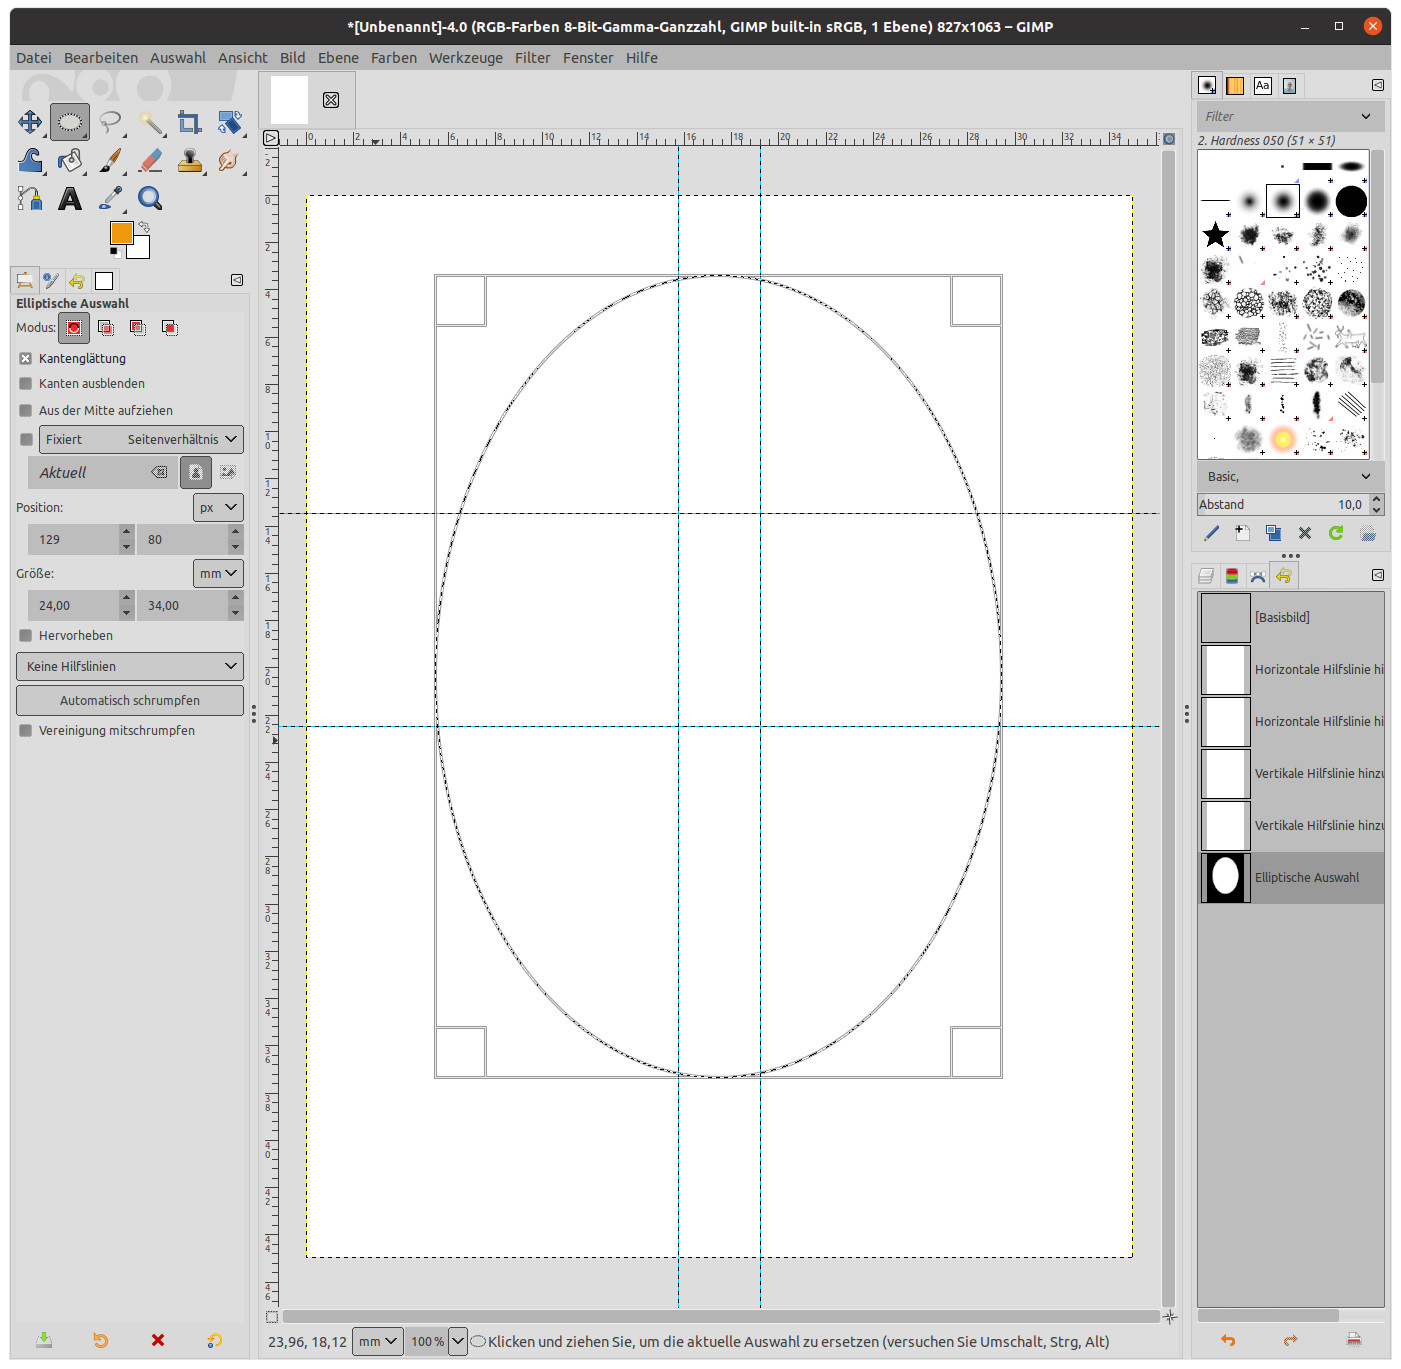Open the Position unit px dropdown
This screenshot has width=1401, height=1369.
[x=218, y=507]
